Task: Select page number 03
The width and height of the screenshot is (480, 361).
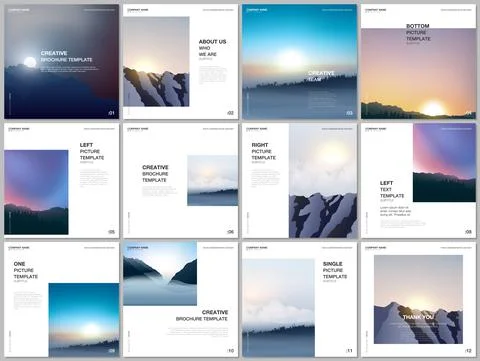Action: coord(349,113)
